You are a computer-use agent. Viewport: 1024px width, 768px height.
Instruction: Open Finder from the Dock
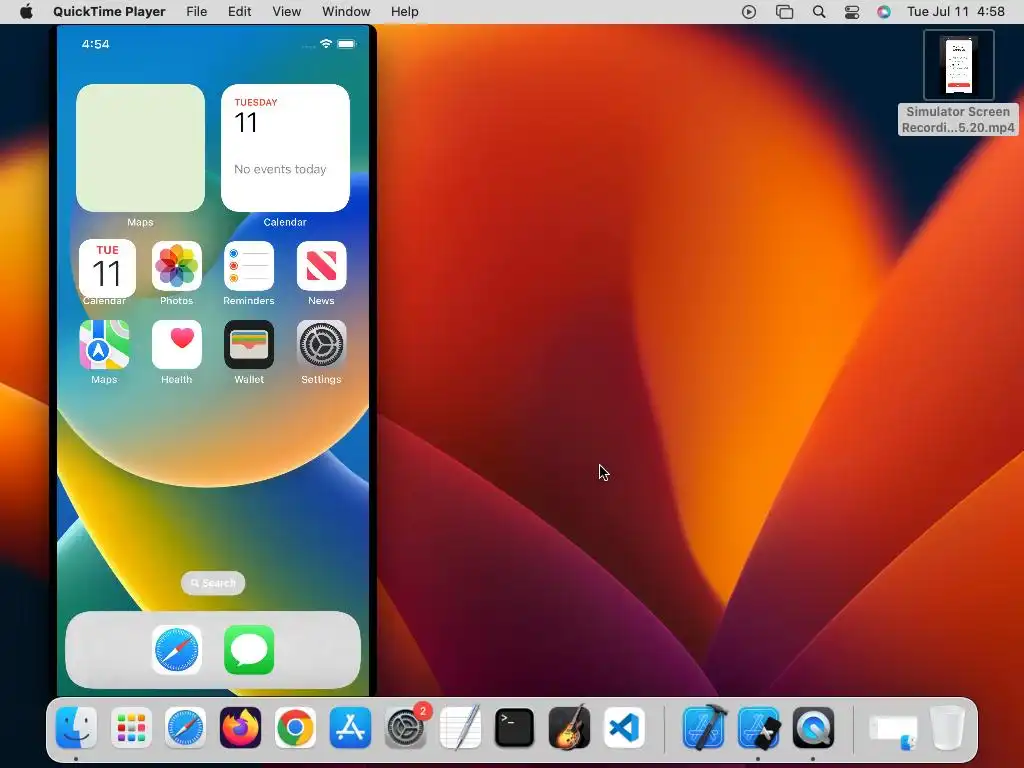[x=76, y=728]
